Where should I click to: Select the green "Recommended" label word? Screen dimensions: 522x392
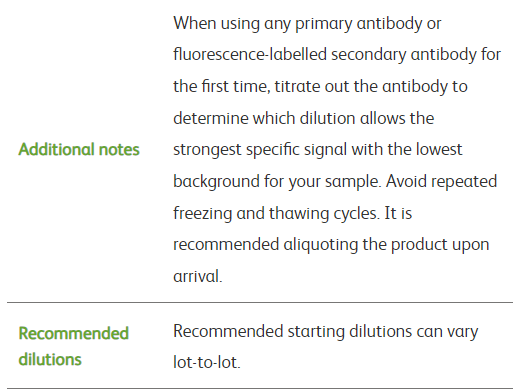coord(74,333)
